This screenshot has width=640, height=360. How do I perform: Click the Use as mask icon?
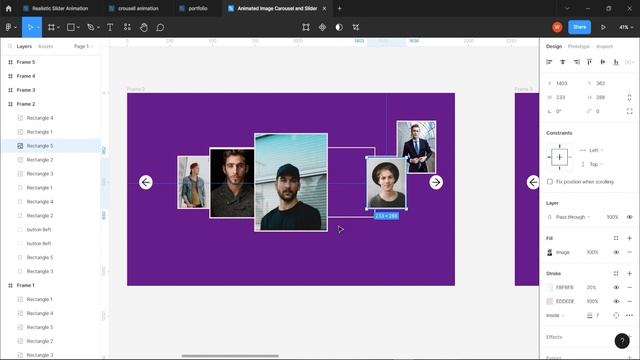(x=339, y=27)
